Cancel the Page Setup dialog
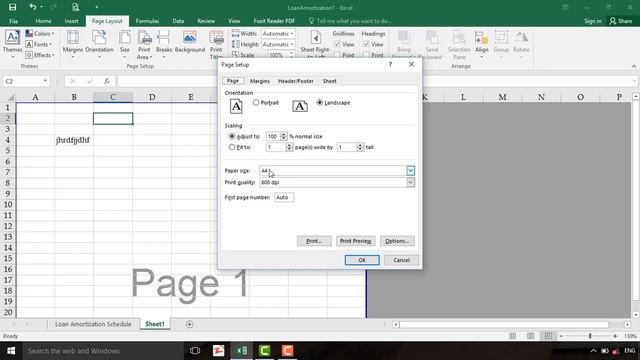This screenshot has width=640, height=360. click(x=402, y=260)
